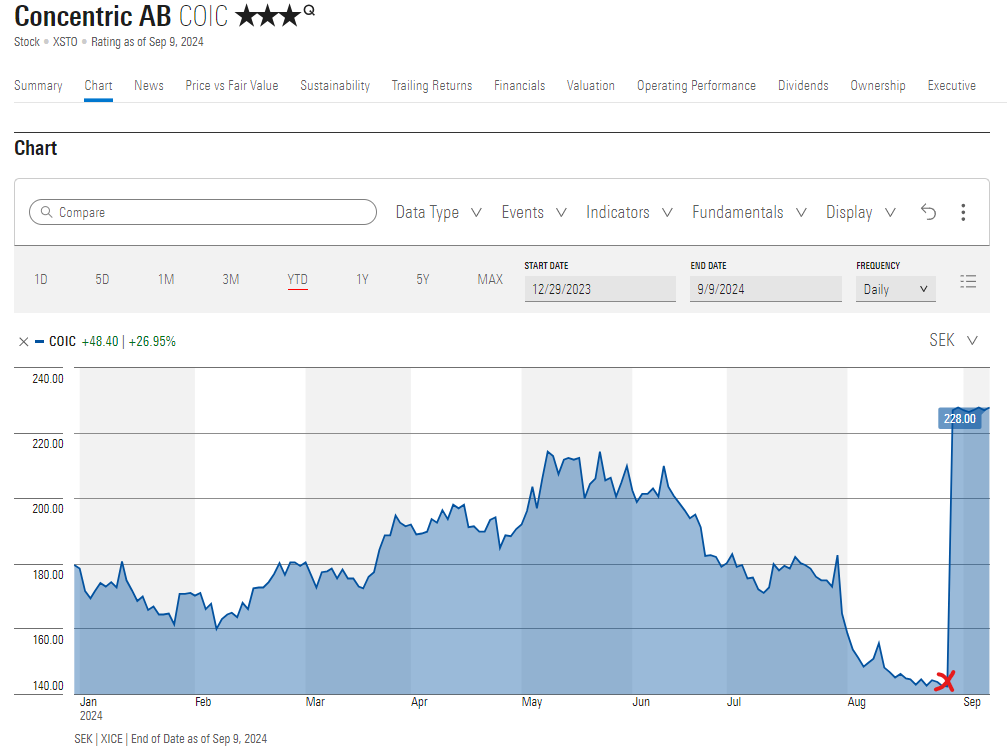1007x751 pixels.
Task: Click the Sep x-axis label
Action: (x=972, y=702)
